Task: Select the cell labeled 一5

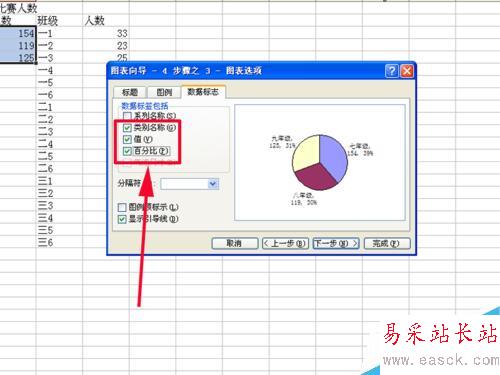Action: pyautogui.click(x=59, y=83)
